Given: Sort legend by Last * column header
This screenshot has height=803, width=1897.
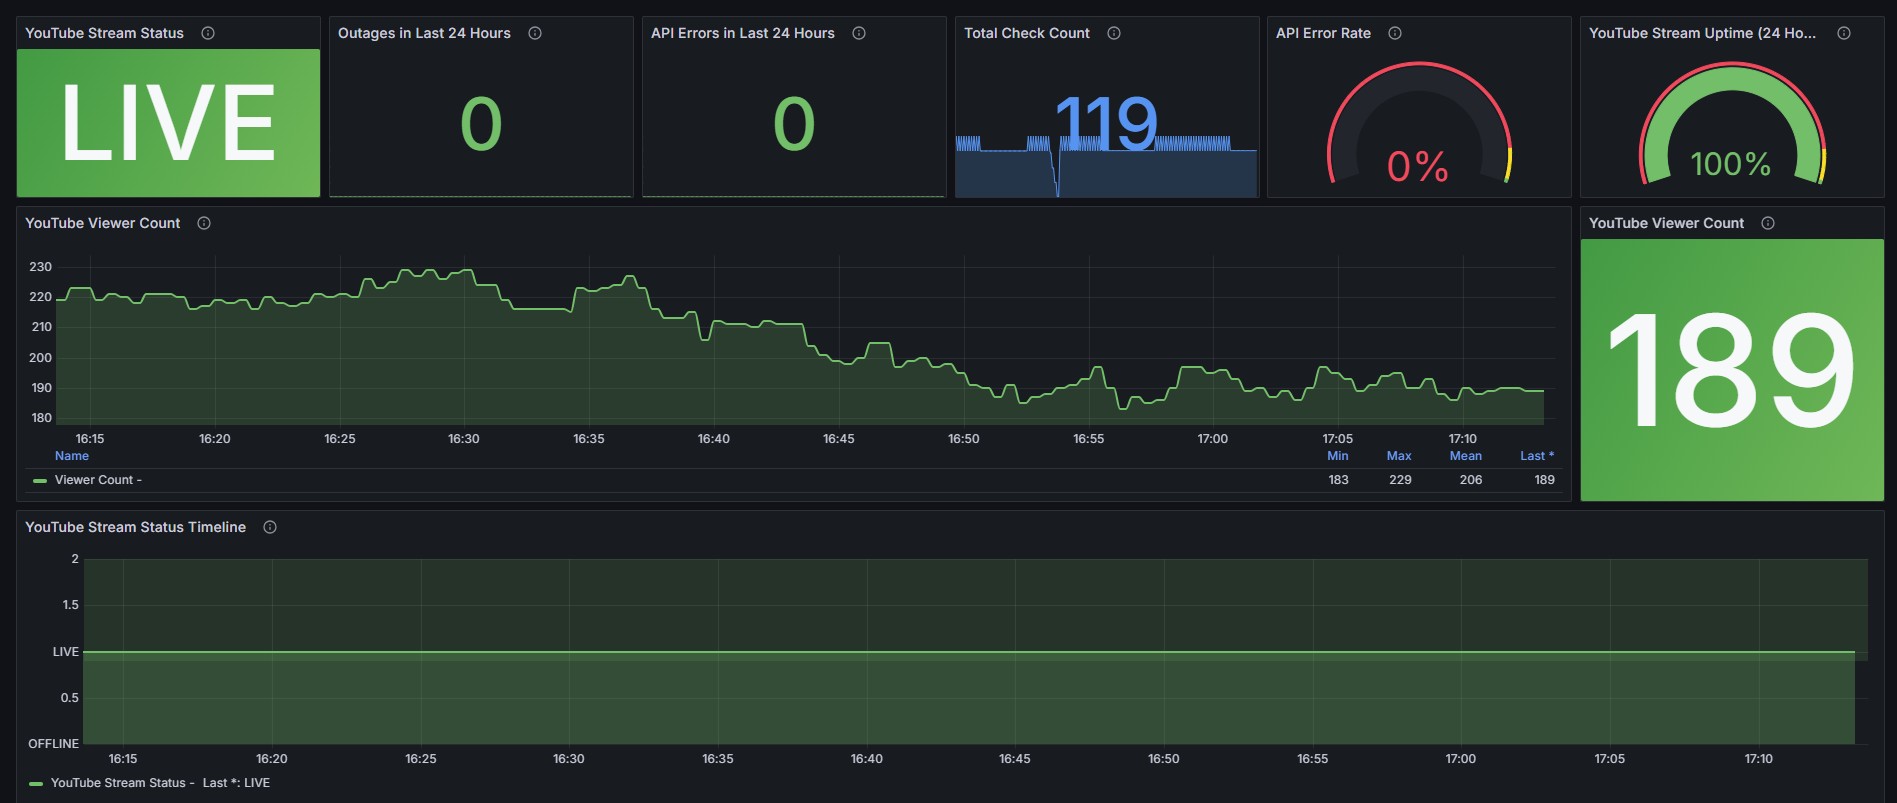Looking at the screenshot, I should click(x=1537, y=456).
